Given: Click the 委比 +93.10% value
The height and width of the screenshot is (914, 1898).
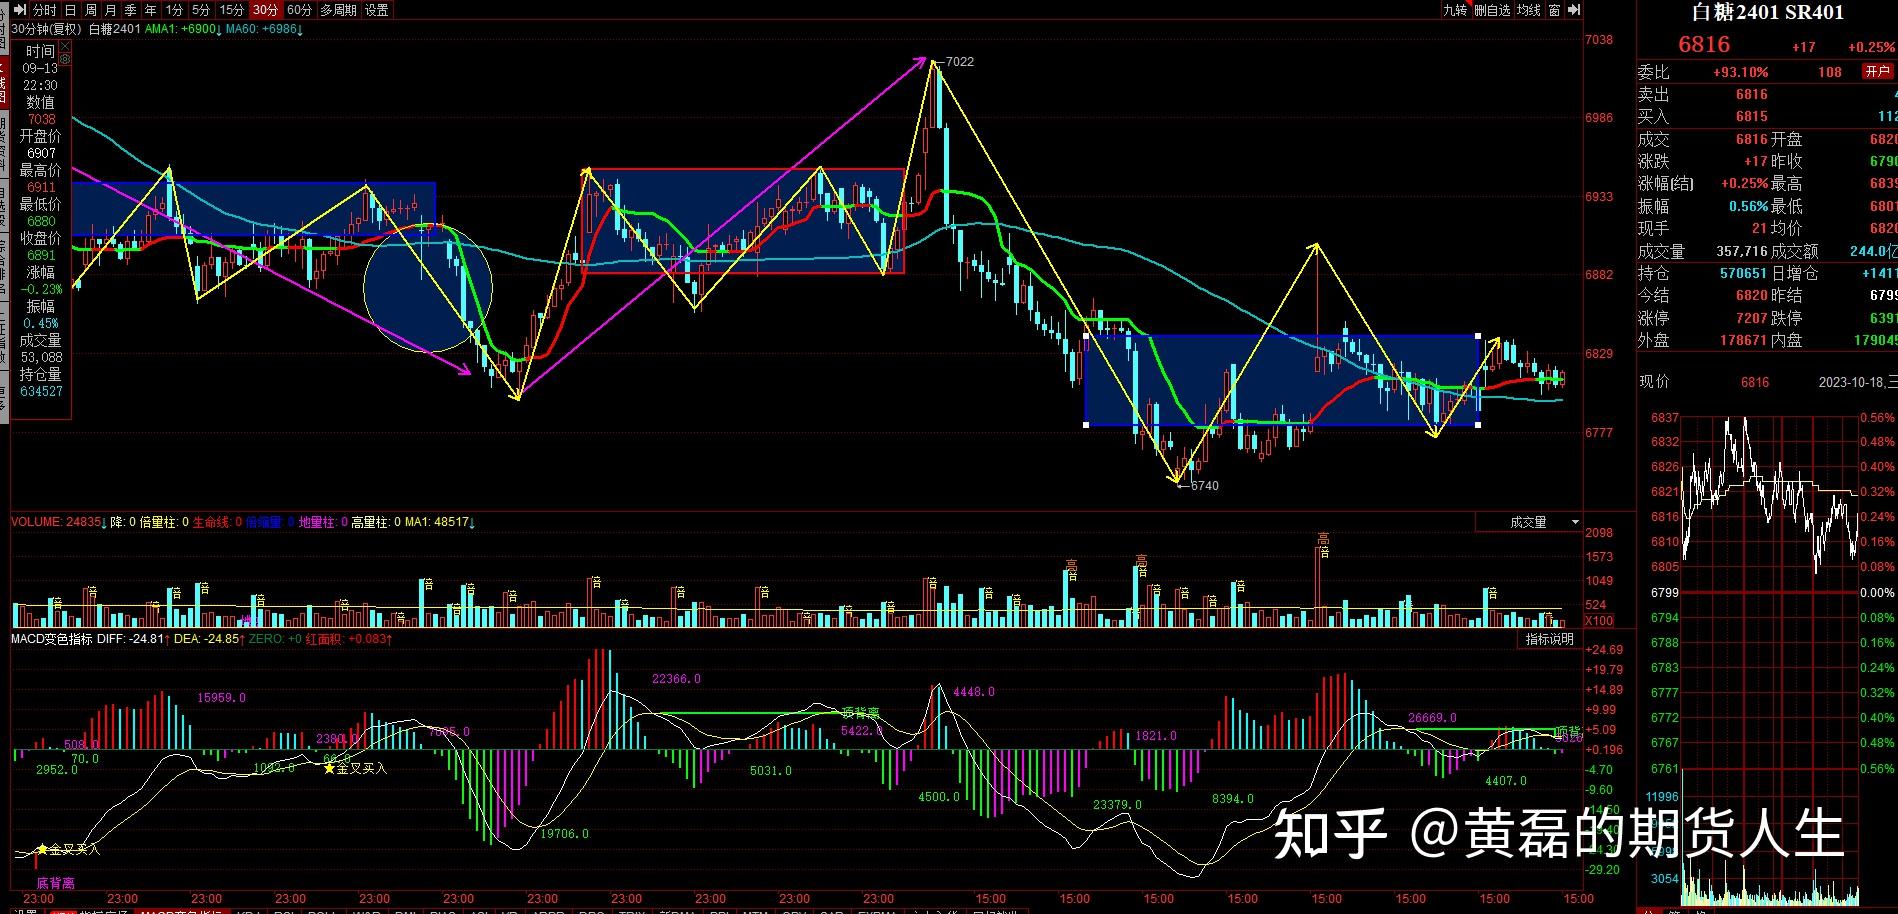Looking at the screenshot, I should click(1740, 72).
